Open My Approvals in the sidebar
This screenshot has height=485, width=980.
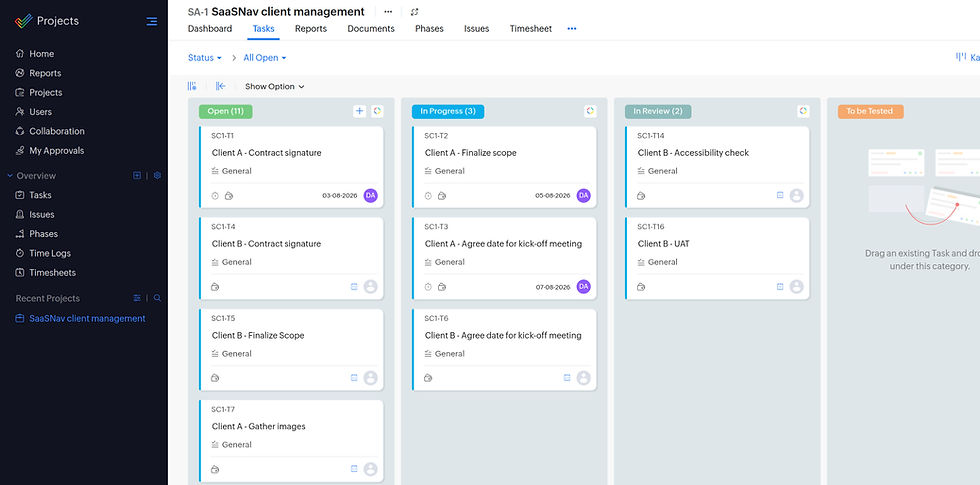point(56,151)
